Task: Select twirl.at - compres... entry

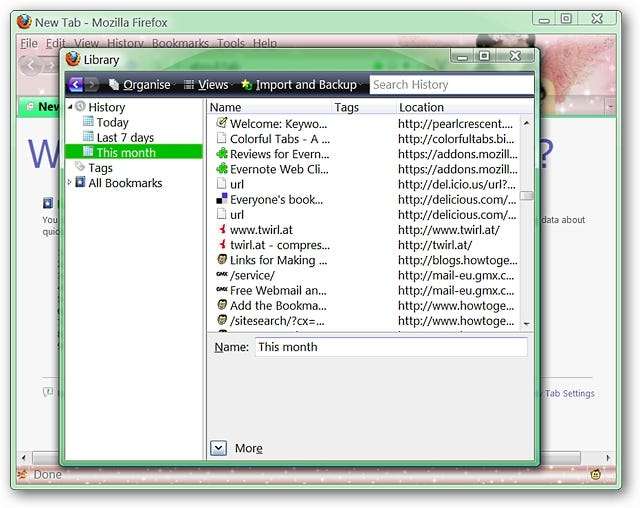Action: (x=280, y=245)
